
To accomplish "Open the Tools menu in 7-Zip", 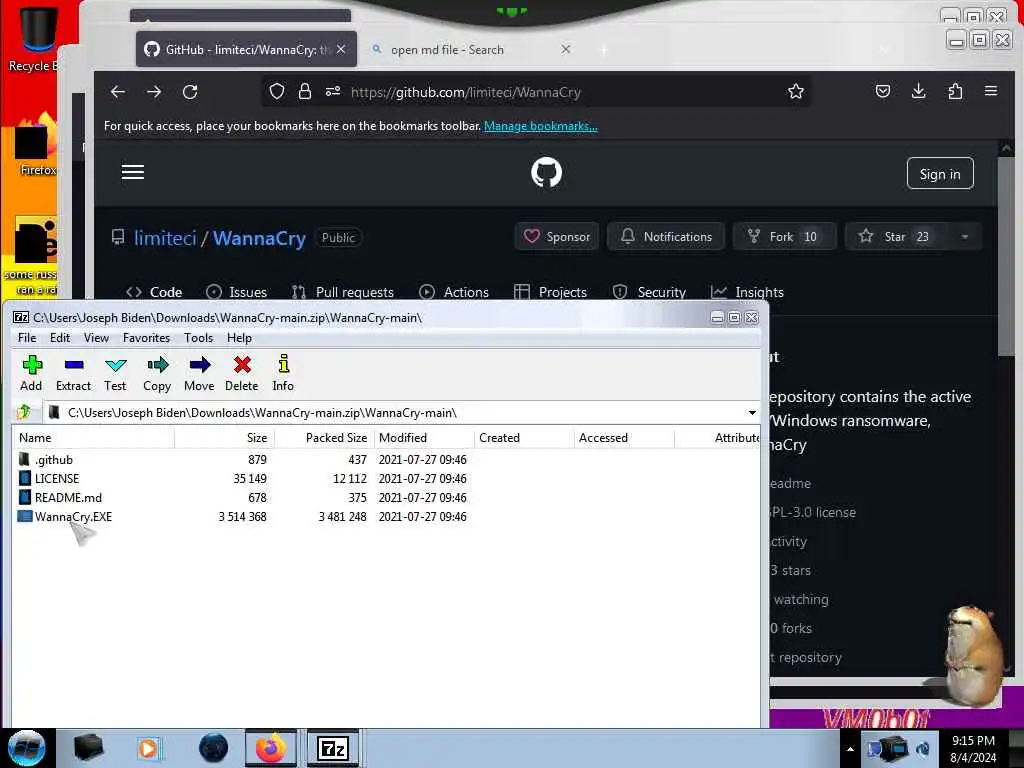I will click(x=199, y=338).
